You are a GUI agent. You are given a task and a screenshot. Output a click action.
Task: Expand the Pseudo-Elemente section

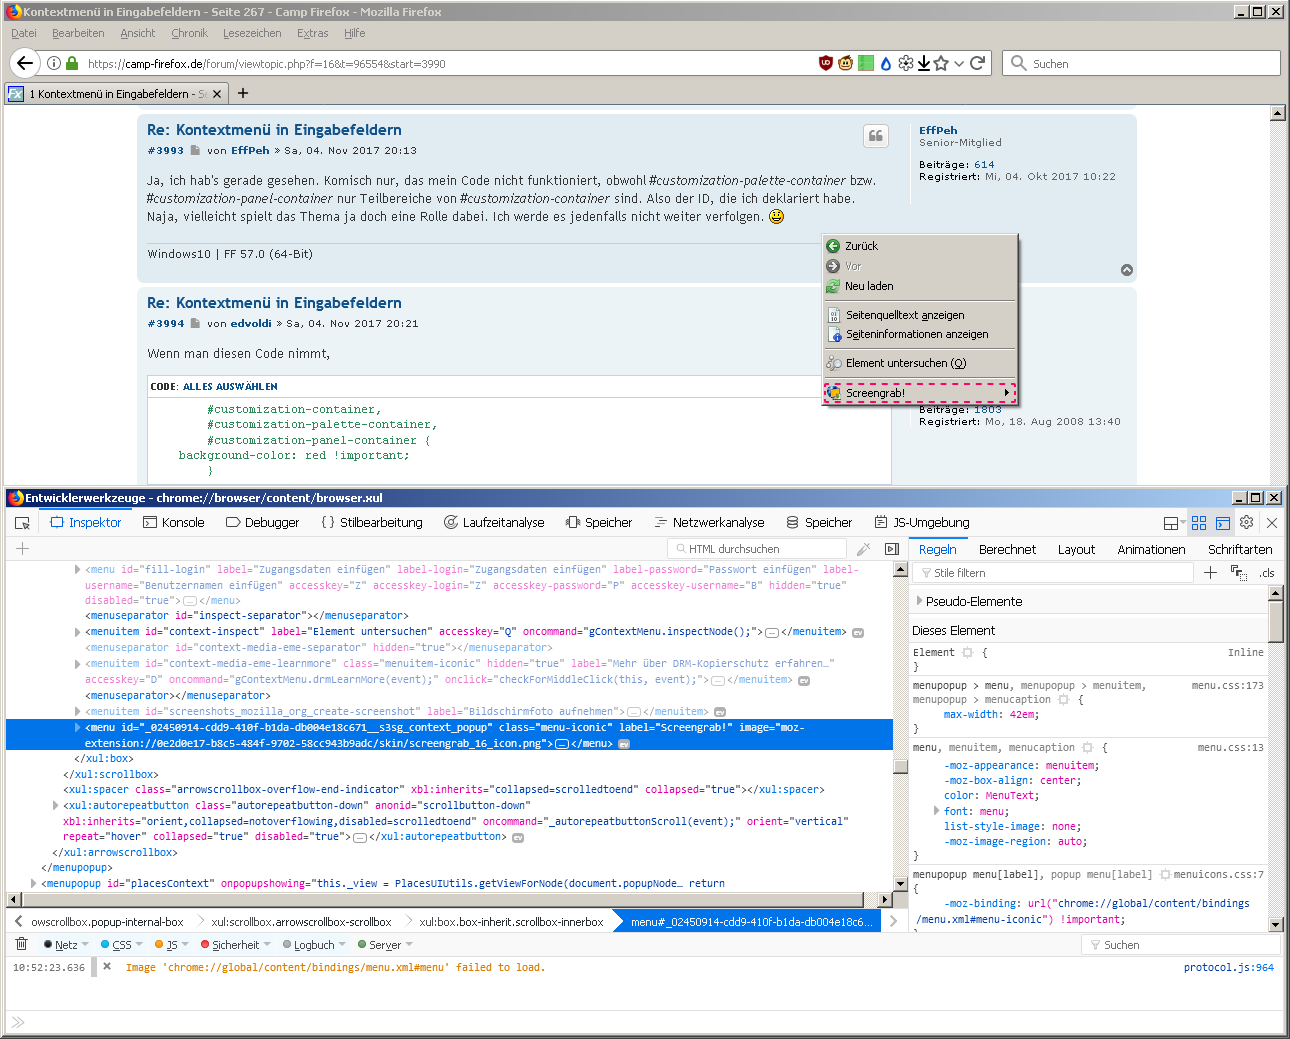pyautogui.click(x=920, y=601)
